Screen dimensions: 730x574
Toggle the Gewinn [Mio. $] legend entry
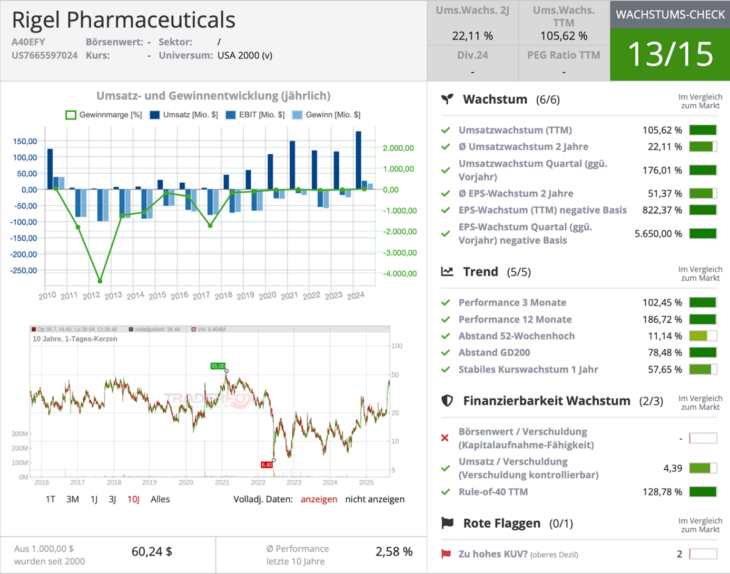[x=326, y=115]
